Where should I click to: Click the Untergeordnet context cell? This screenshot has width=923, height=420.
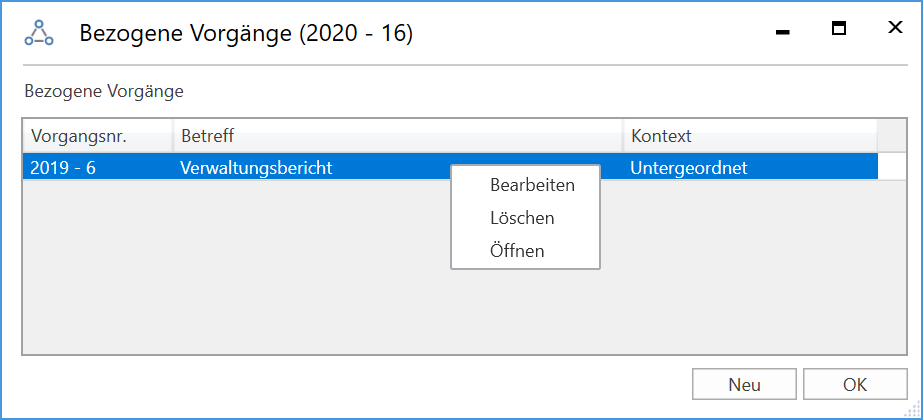coord(689,168)
